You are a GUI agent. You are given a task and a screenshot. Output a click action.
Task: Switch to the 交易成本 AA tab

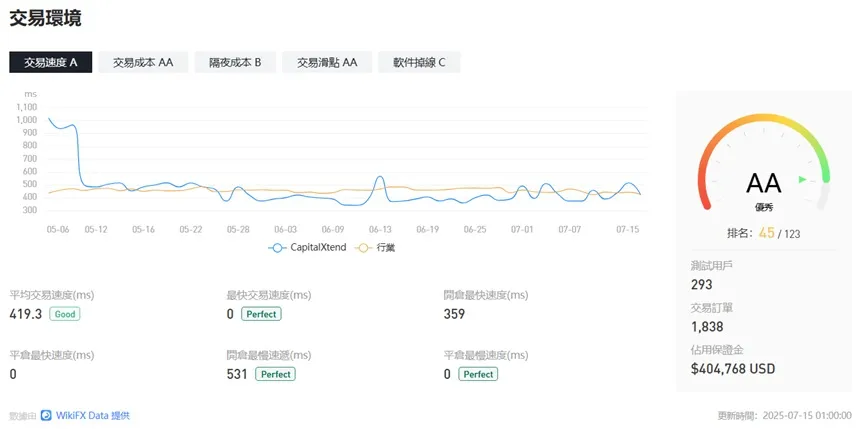[143, 62]
